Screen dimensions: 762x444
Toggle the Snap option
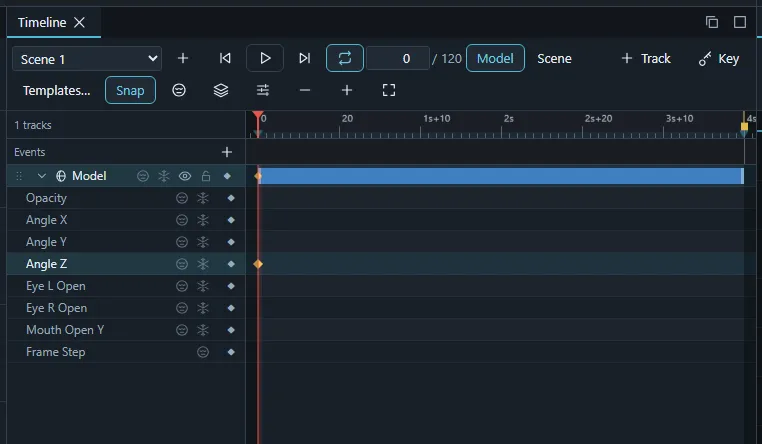coord(130,90)
